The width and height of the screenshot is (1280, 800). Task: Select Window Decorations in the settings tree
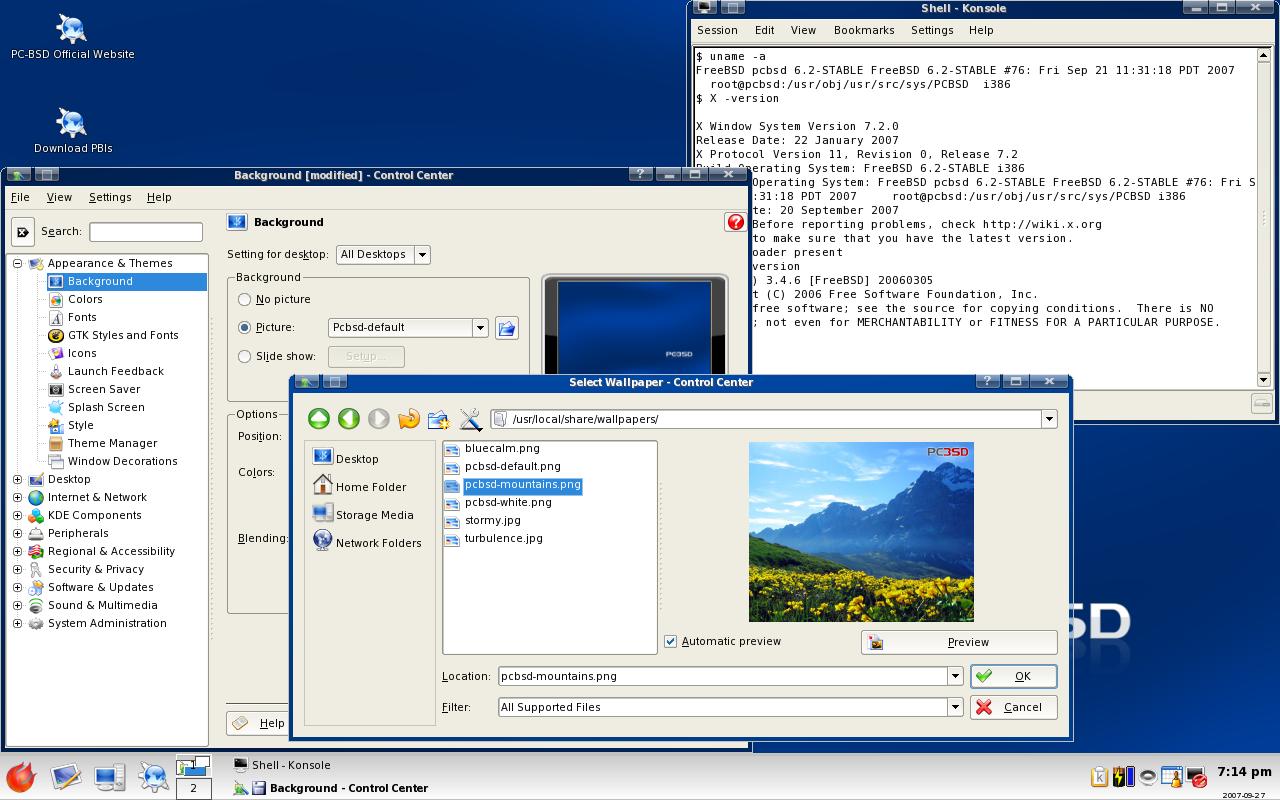click(122, 462)
